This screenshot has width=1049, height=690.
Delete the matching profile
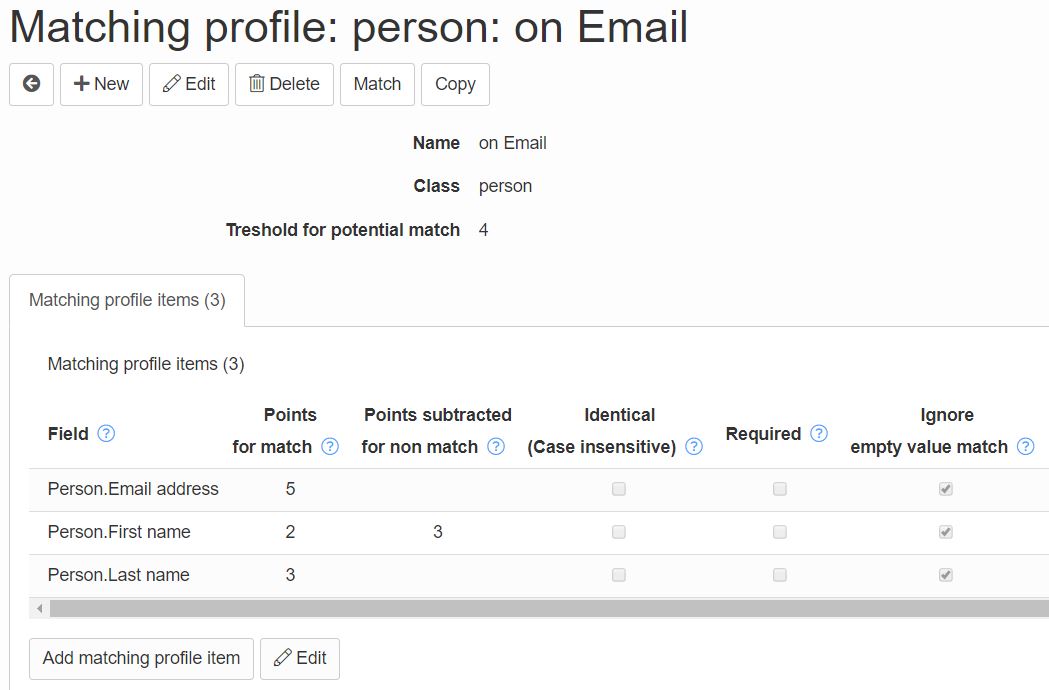284,84
